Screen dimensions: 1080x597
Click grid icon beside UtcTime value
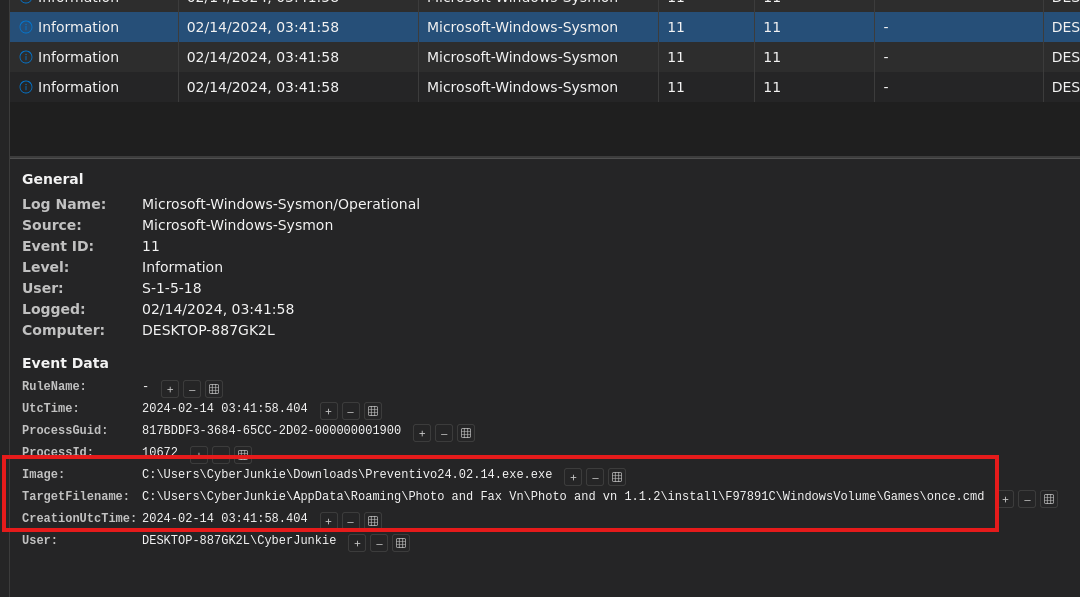point(373,411)
